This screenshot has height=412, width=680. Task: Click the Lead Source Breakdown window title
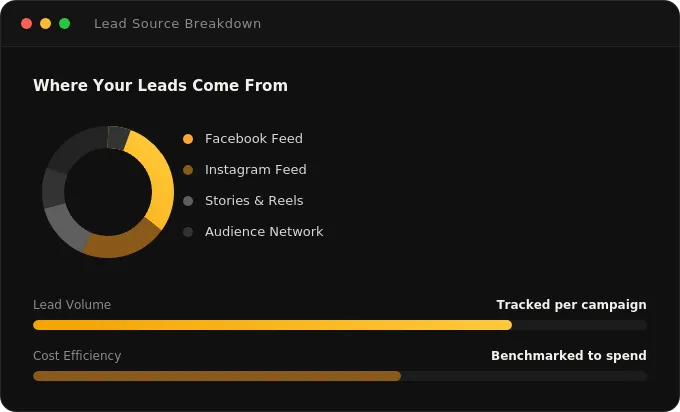point(177,23)
